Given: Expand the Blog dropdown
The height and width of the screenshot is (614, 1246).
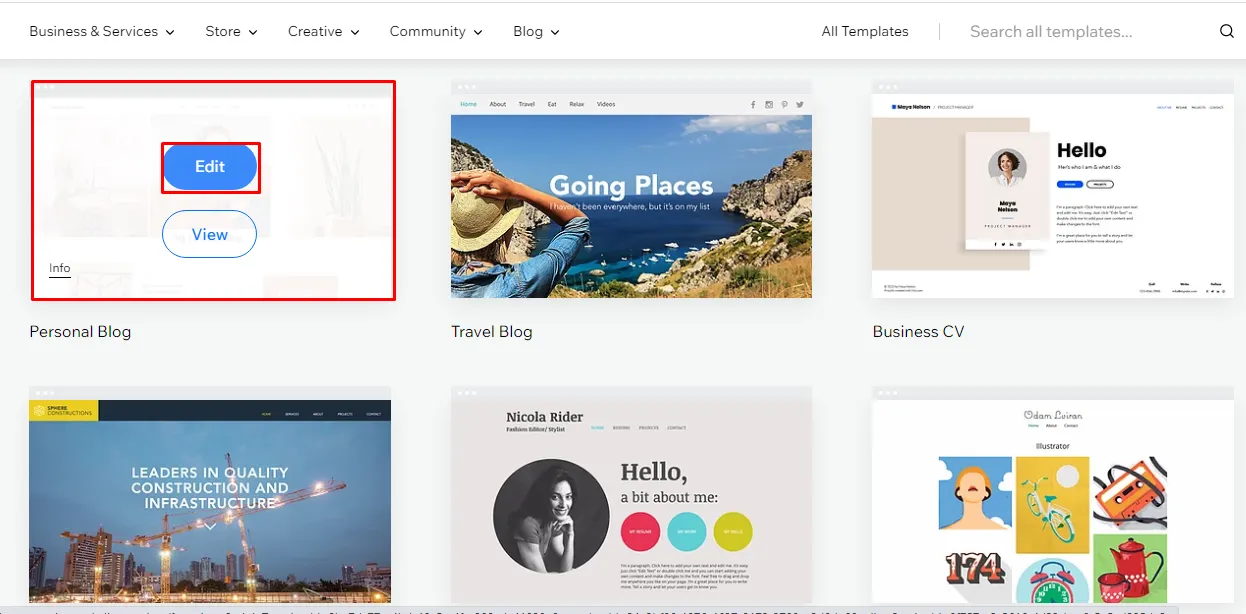Looking at the screenshot, I should pos(537,31).
